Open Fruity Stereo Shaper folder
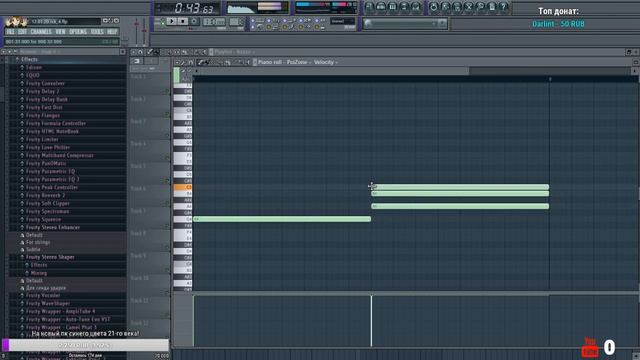The height and width of the screenshot is (360, 640). click(x=50, y=257)
